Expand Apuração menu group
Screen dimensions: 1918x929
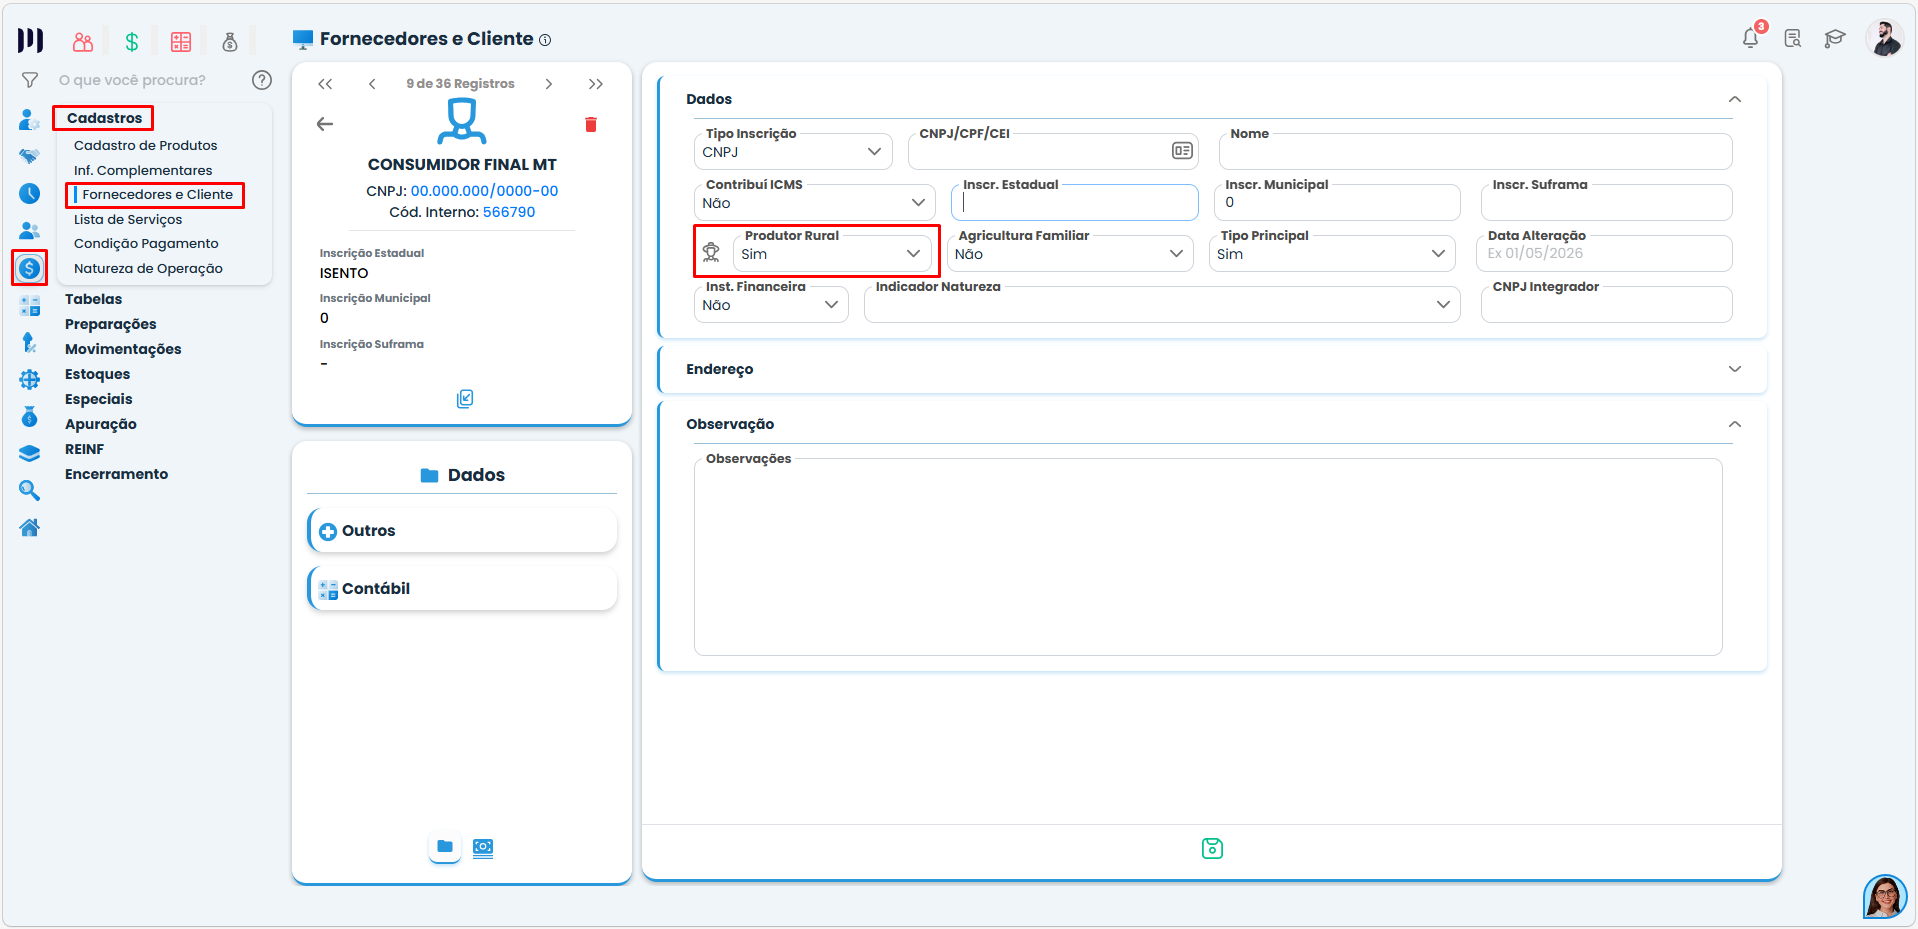pyautogui.click(x=101, y=424)
